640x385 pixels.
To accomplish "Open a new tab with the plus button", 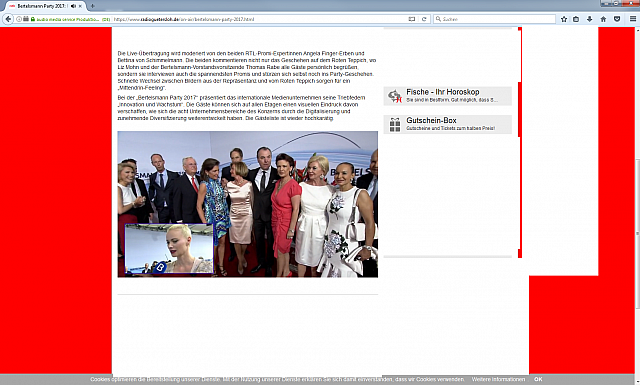I will (93, 6).
